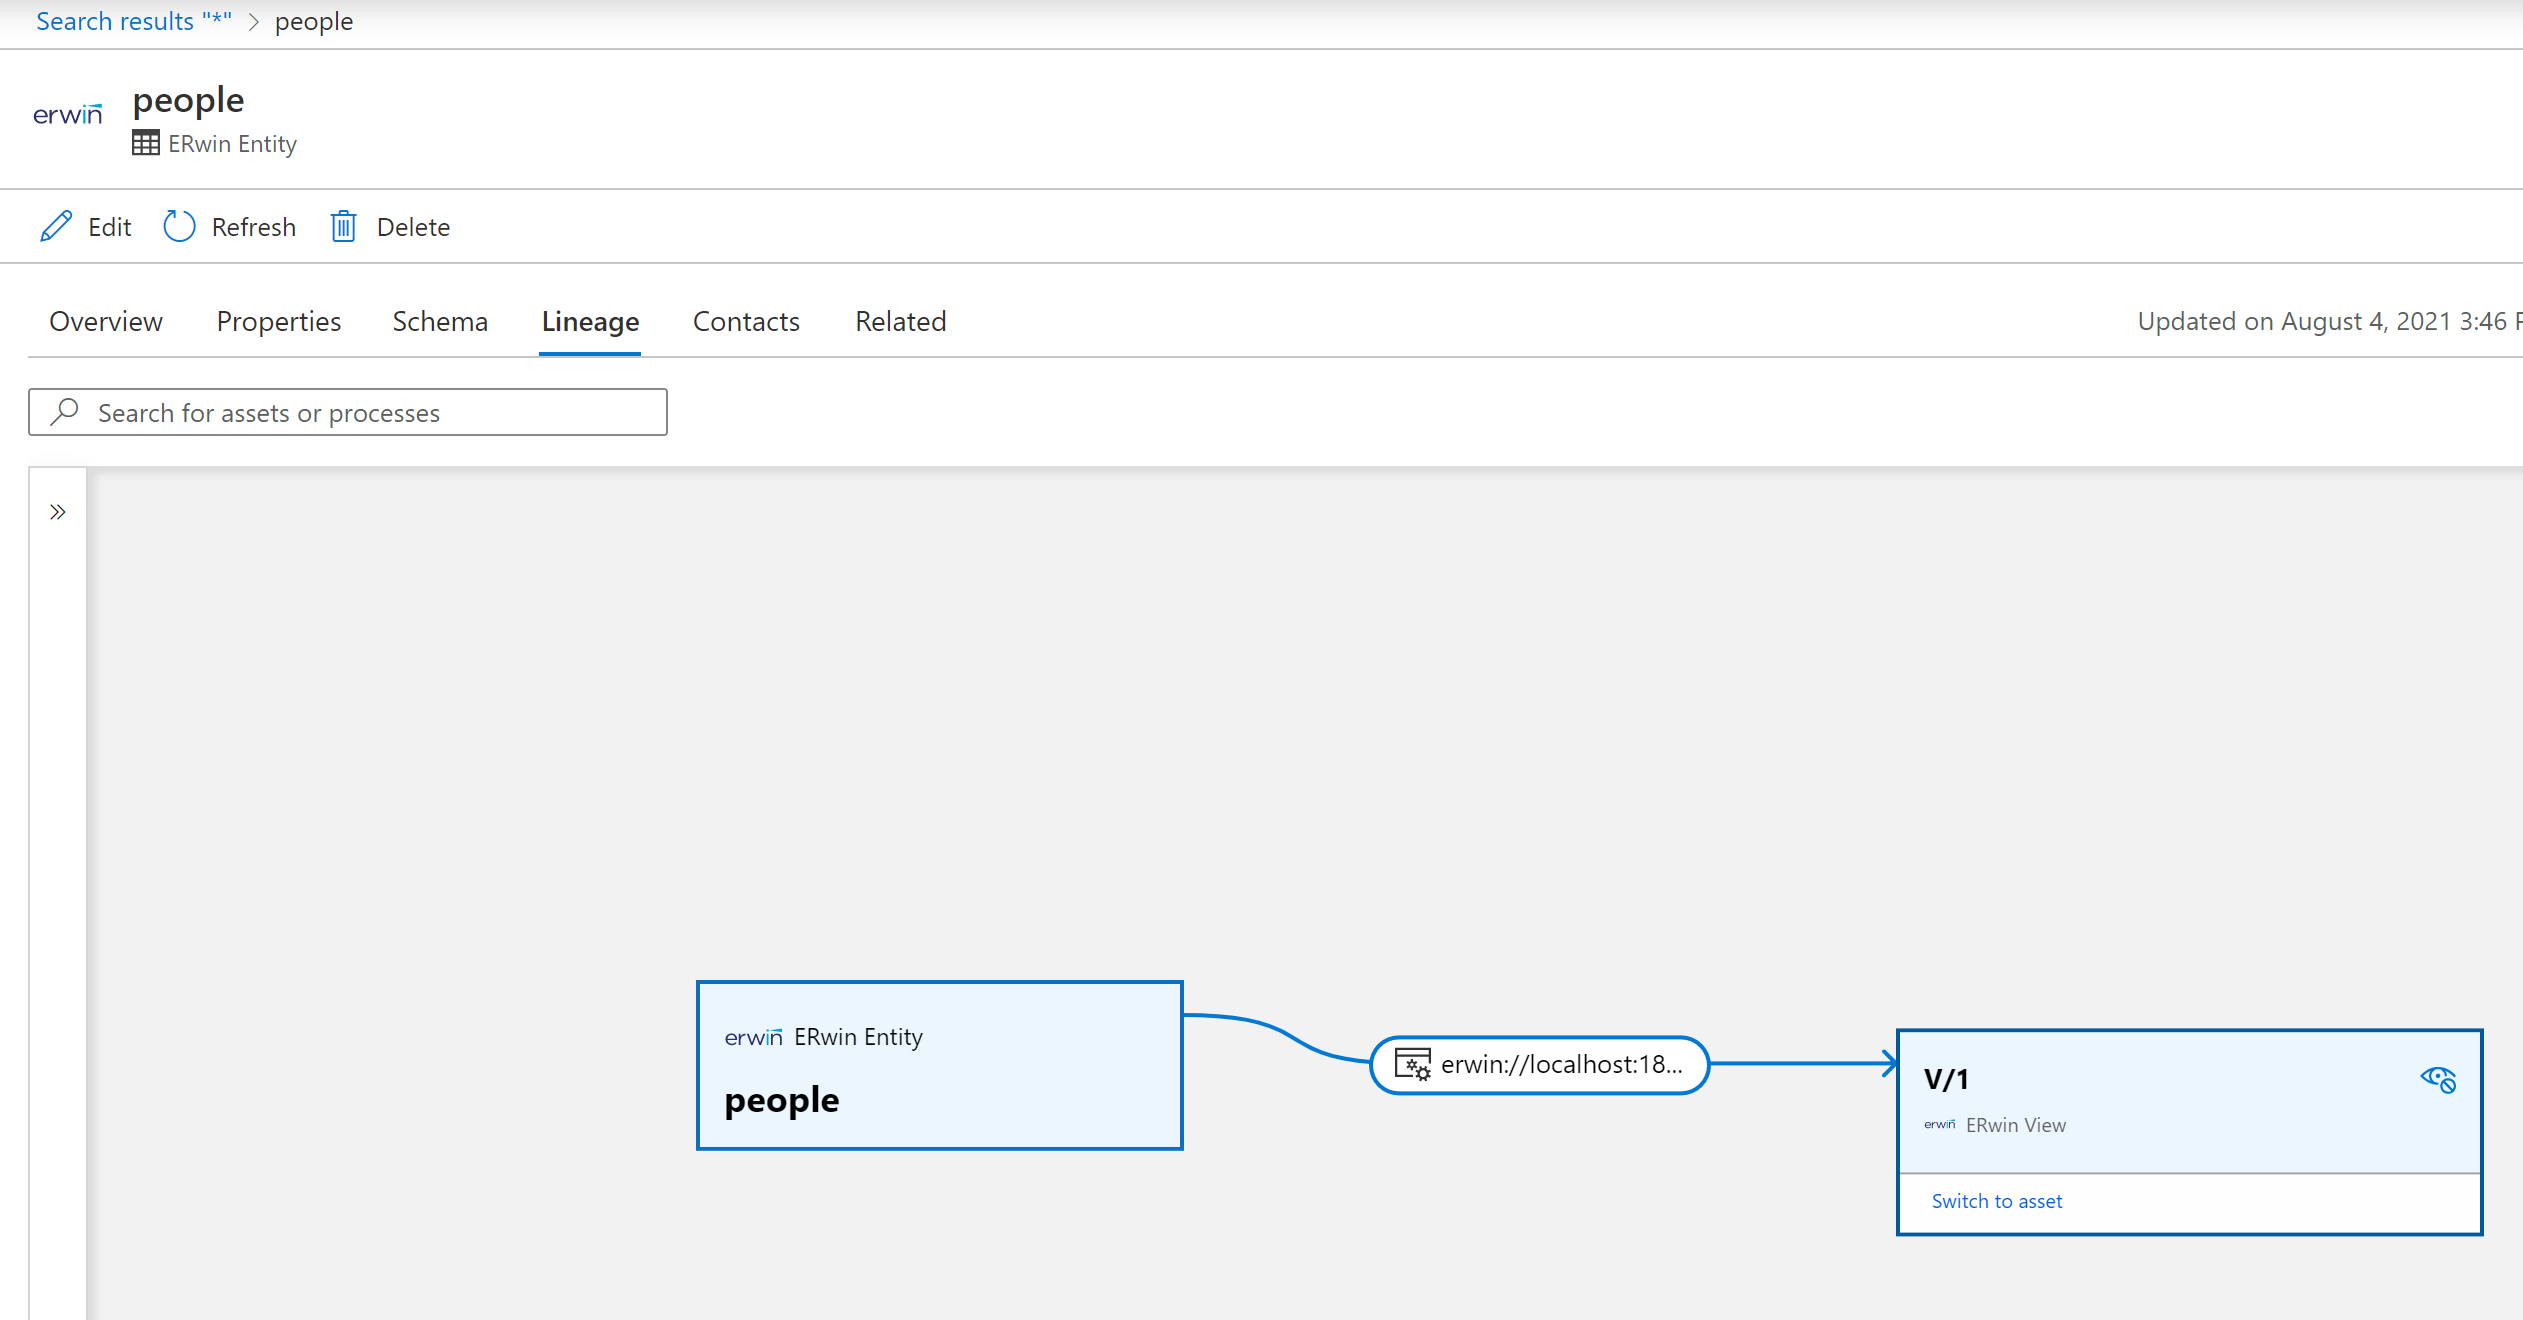Click the Edit pencil icon
Image resolution: width=2523 pixels, height=1320 pixels.
click(57, 225)
